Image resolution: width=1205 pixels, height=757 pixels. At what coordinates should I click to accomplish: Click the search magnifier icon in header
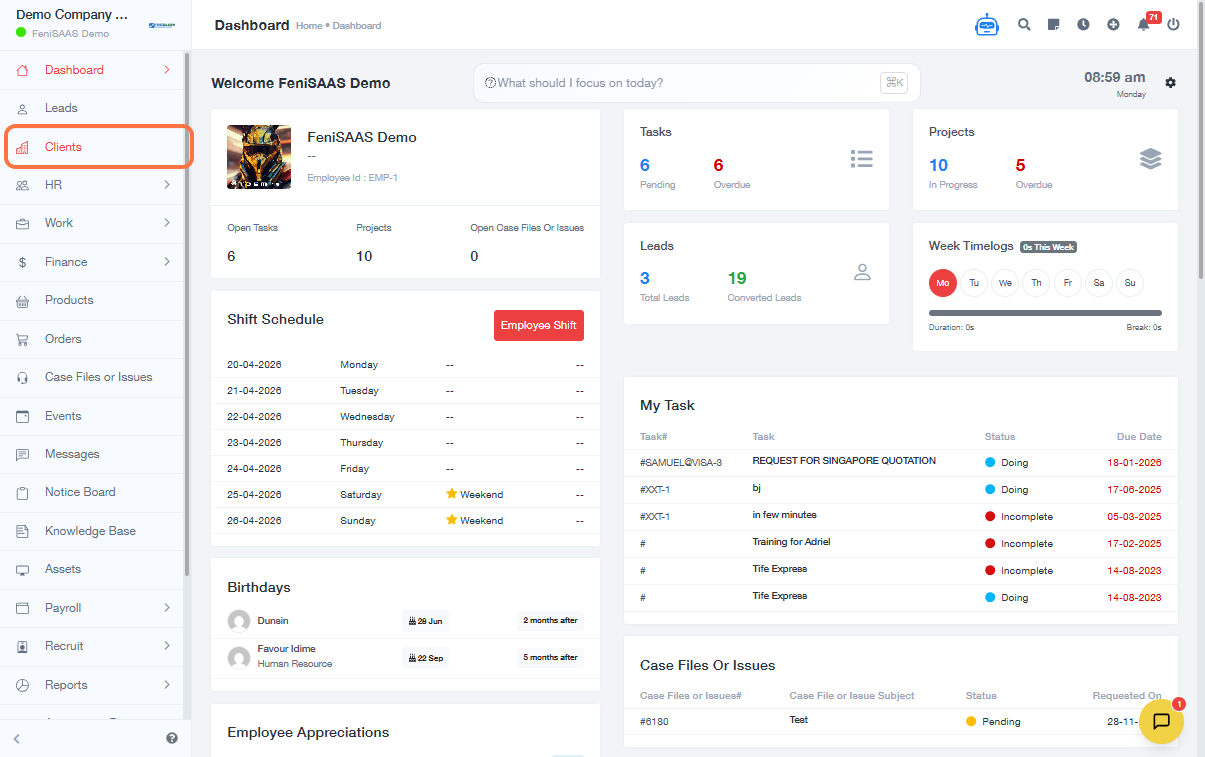[x=1024, y=25]
